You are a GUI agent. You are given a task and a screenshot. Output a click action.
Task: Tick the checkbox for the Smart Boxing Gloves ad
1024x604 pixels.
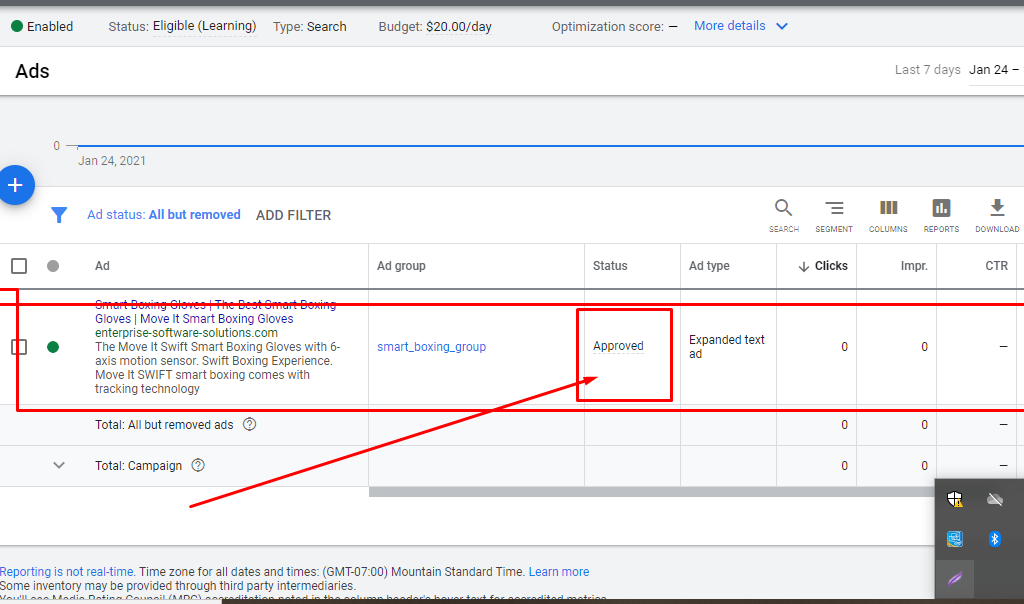click(19, 347)
